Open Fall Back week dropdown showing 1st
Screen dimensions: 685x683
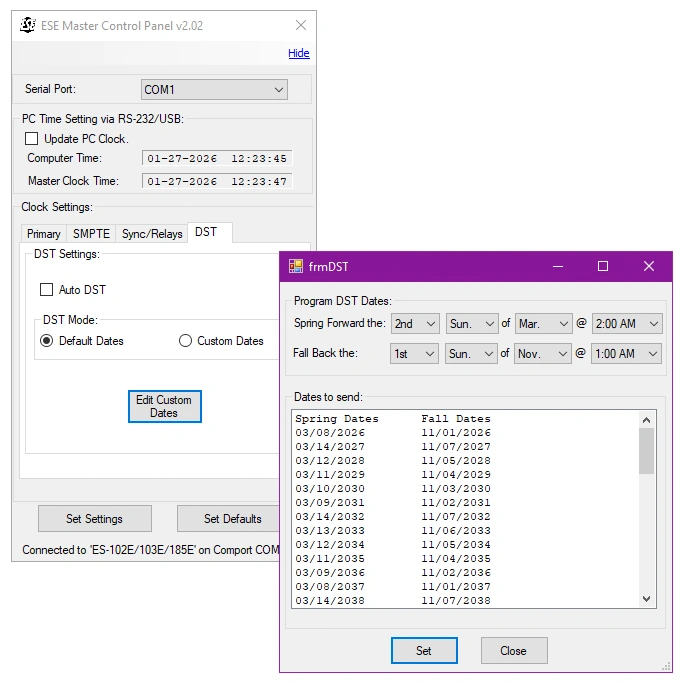[x=414, y=354]
